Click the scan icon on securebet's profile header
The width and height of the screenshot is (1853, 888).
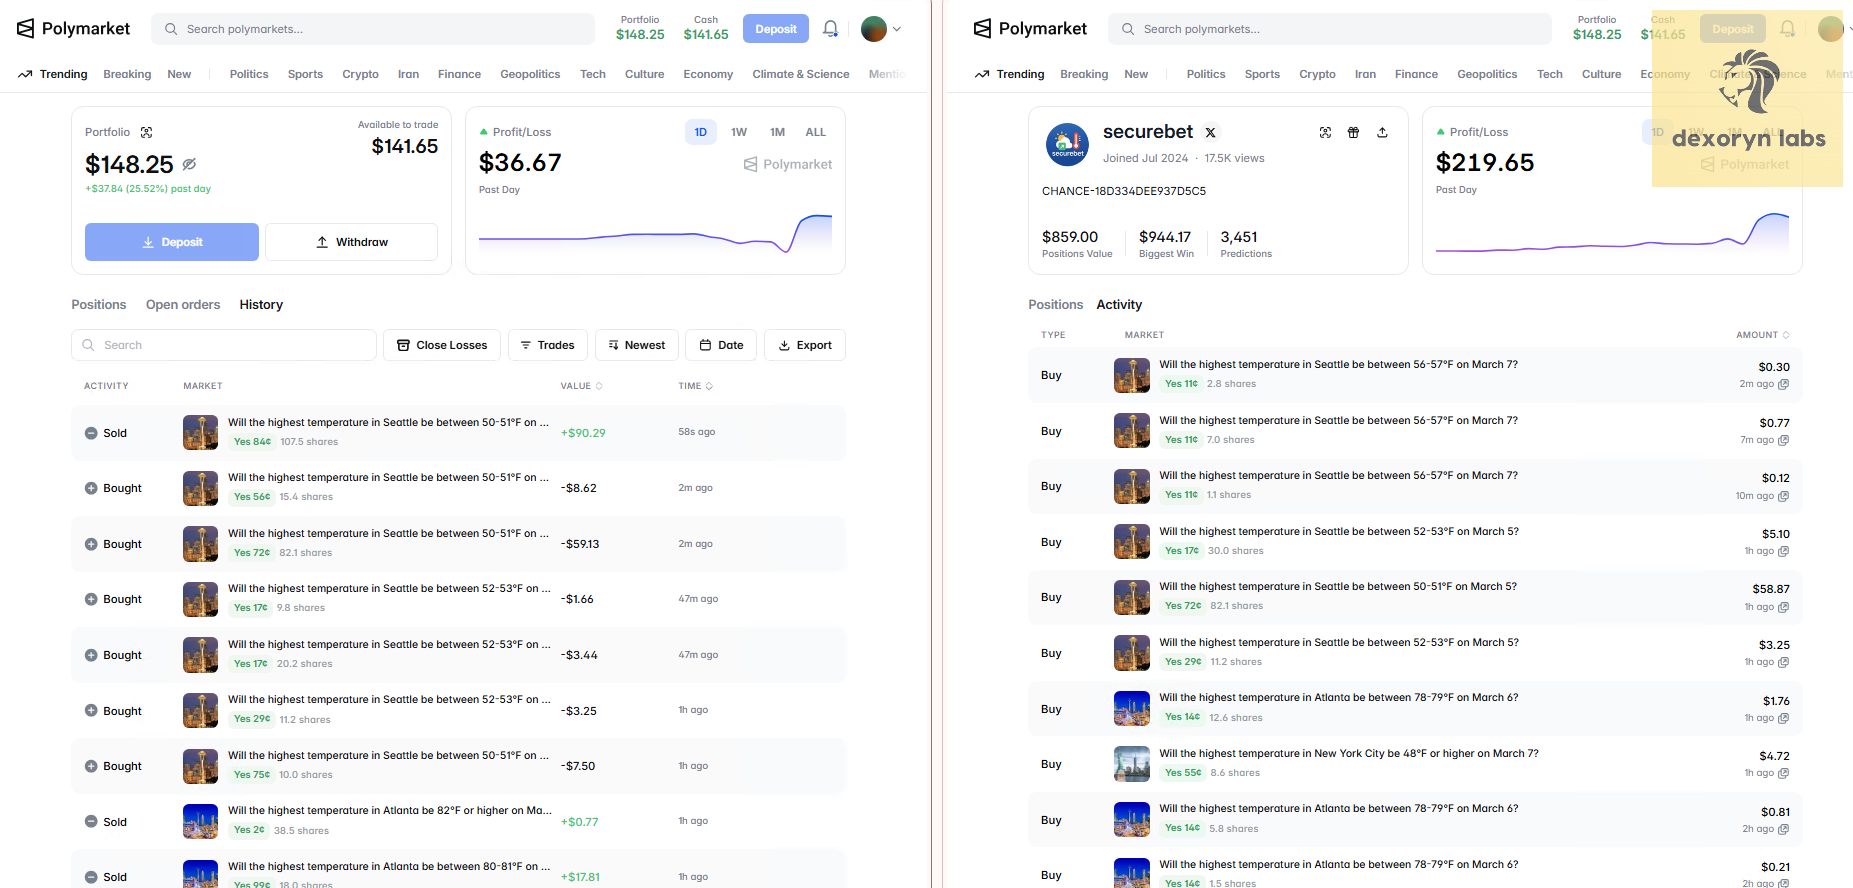click(1325, 132)
